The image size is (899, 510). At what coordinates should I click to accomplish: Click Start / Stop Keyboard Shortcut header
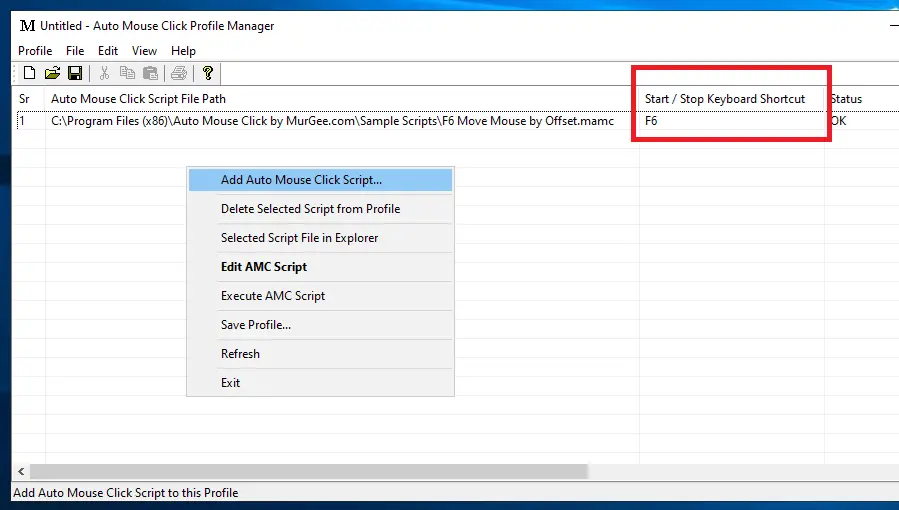point(732,99)
